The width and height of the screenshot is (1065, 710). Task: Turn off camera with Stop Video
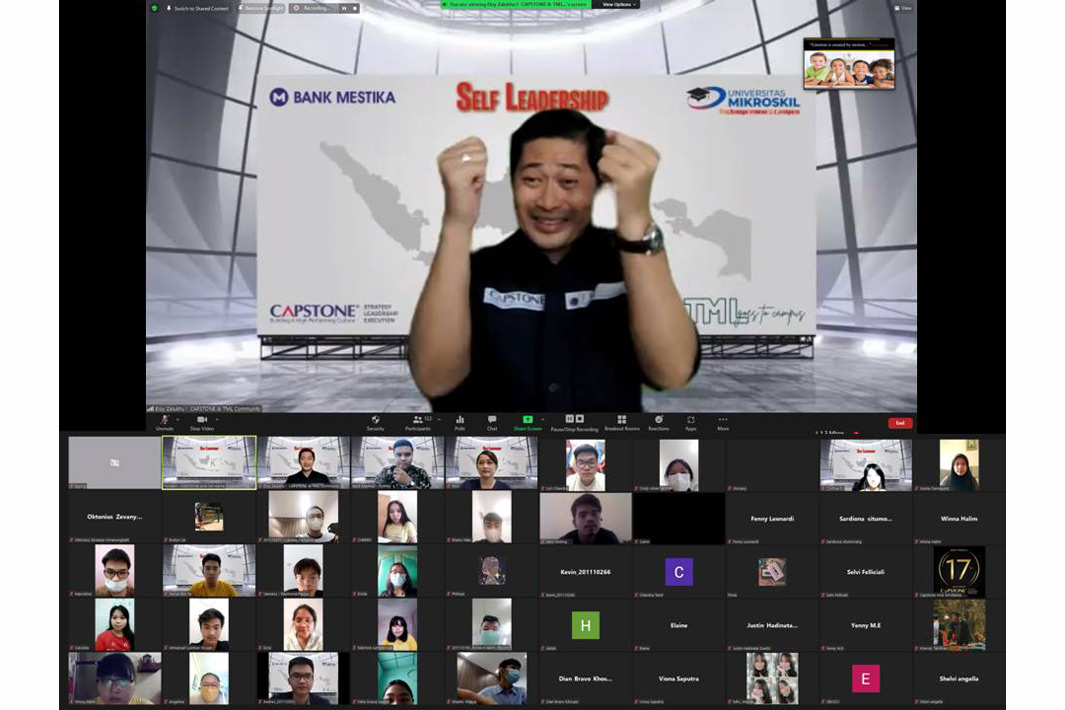(202, 423)
